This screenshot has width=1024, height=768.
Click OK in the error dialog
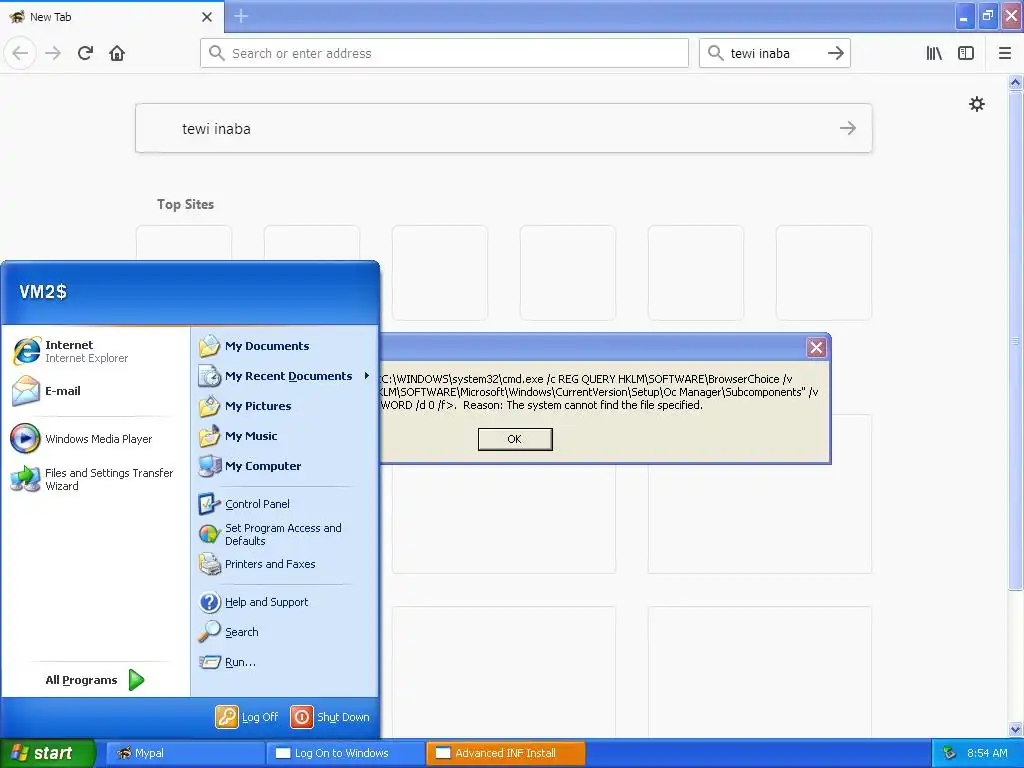[515, 439]
